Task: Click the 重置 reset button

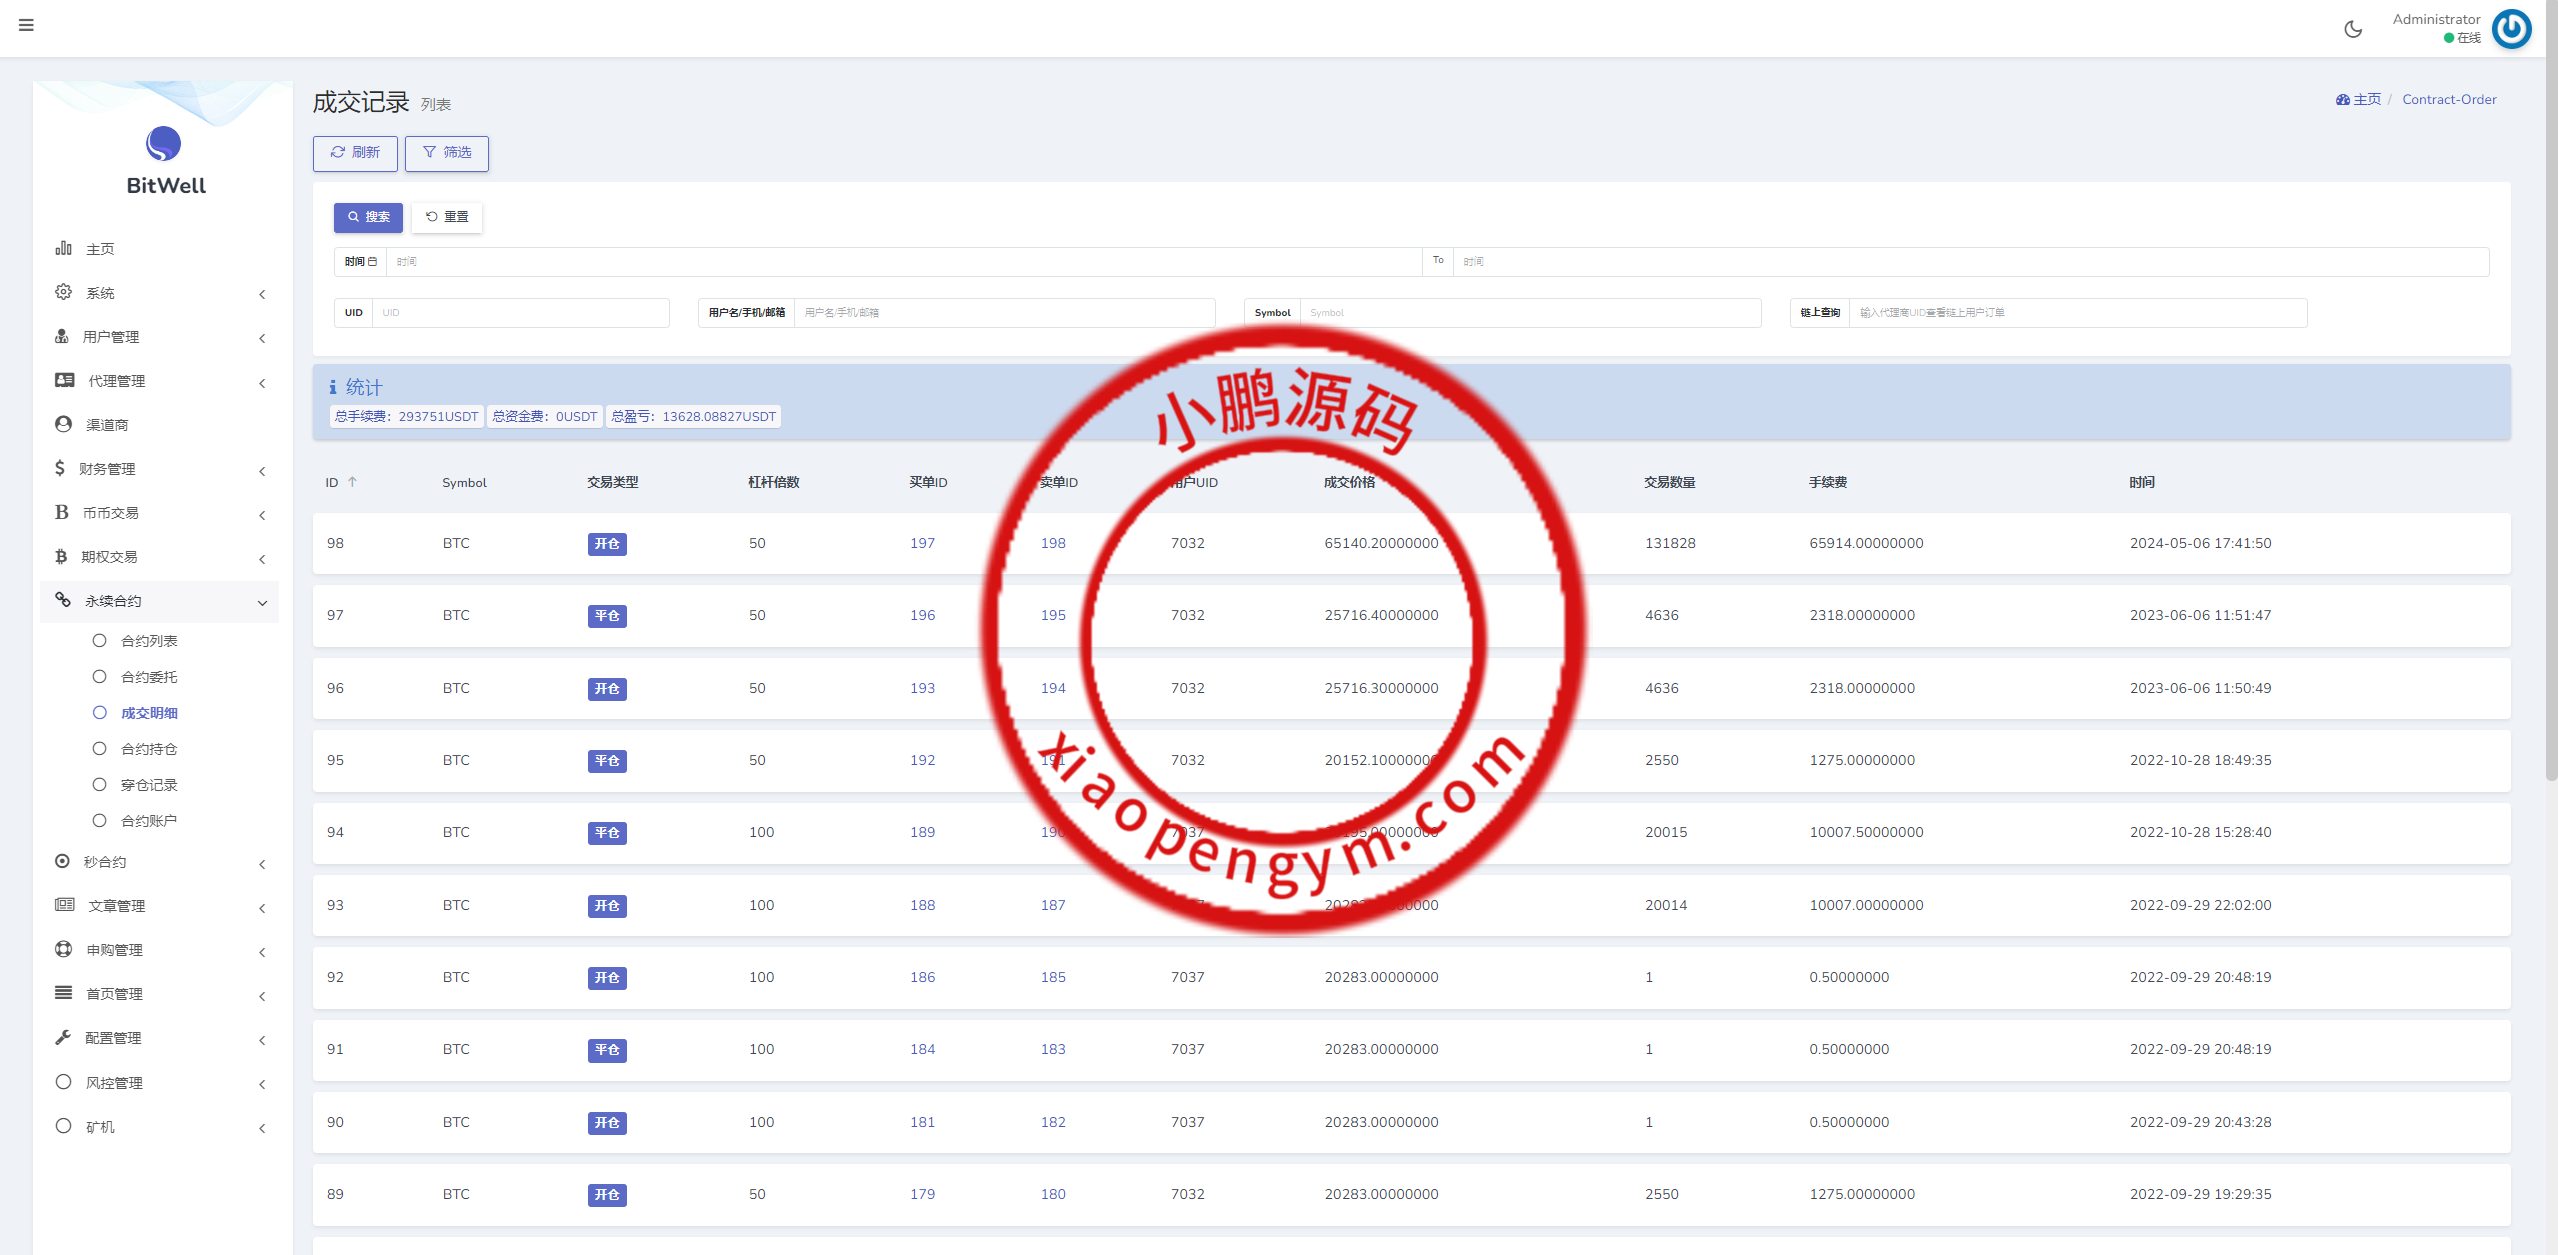Action: tap(447, 217)
